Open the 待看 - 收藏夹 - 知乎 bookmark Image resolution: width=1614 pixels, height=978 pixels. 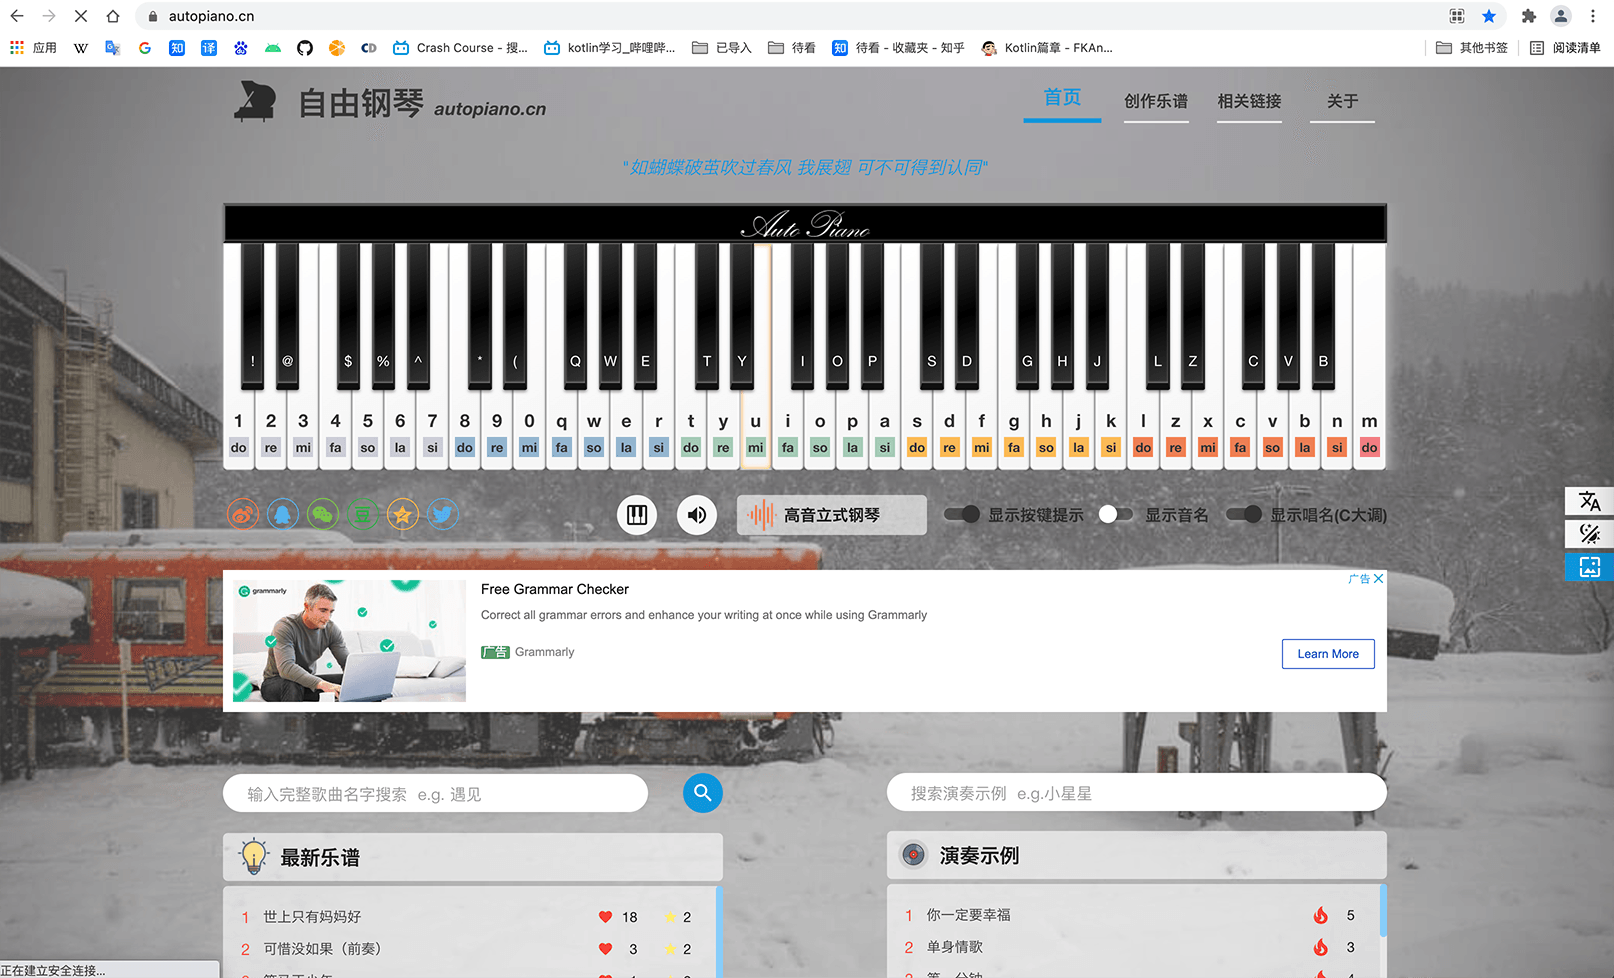[898, 47]
